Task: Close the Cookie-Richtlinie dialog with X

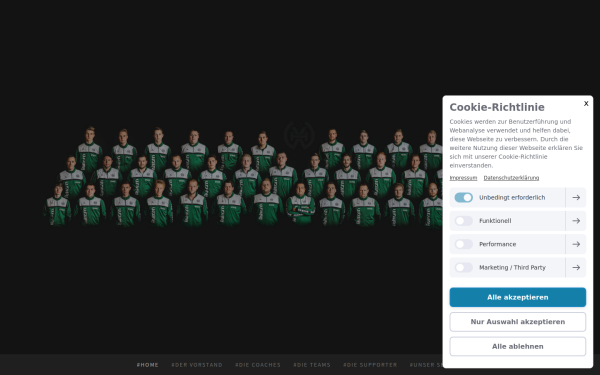Action: click(586, 103)
